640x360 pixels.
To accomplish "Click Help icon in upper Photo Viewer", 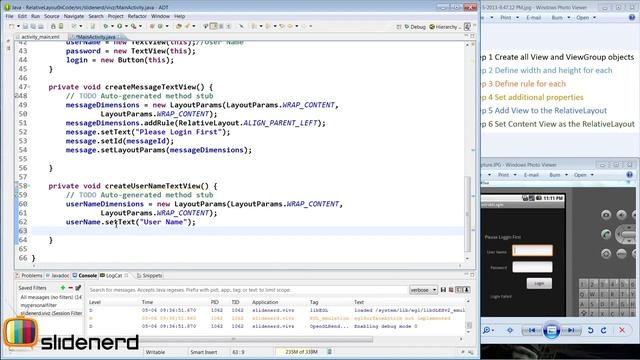I will [x=632, y=18].
